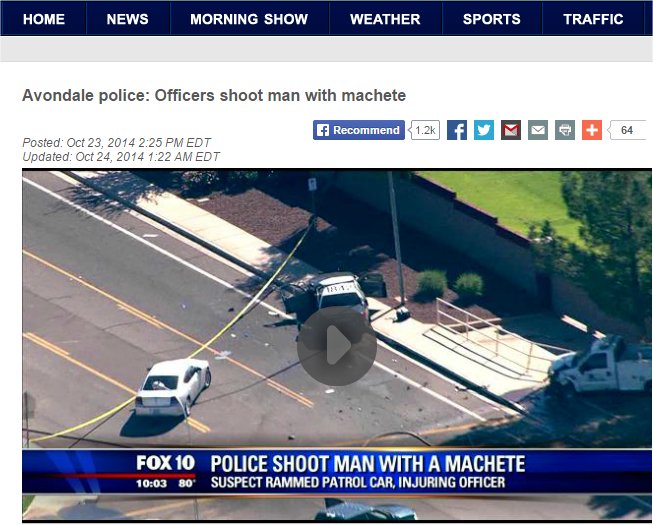
Task: Email this article with envelope icon
Action: point(538,130)
